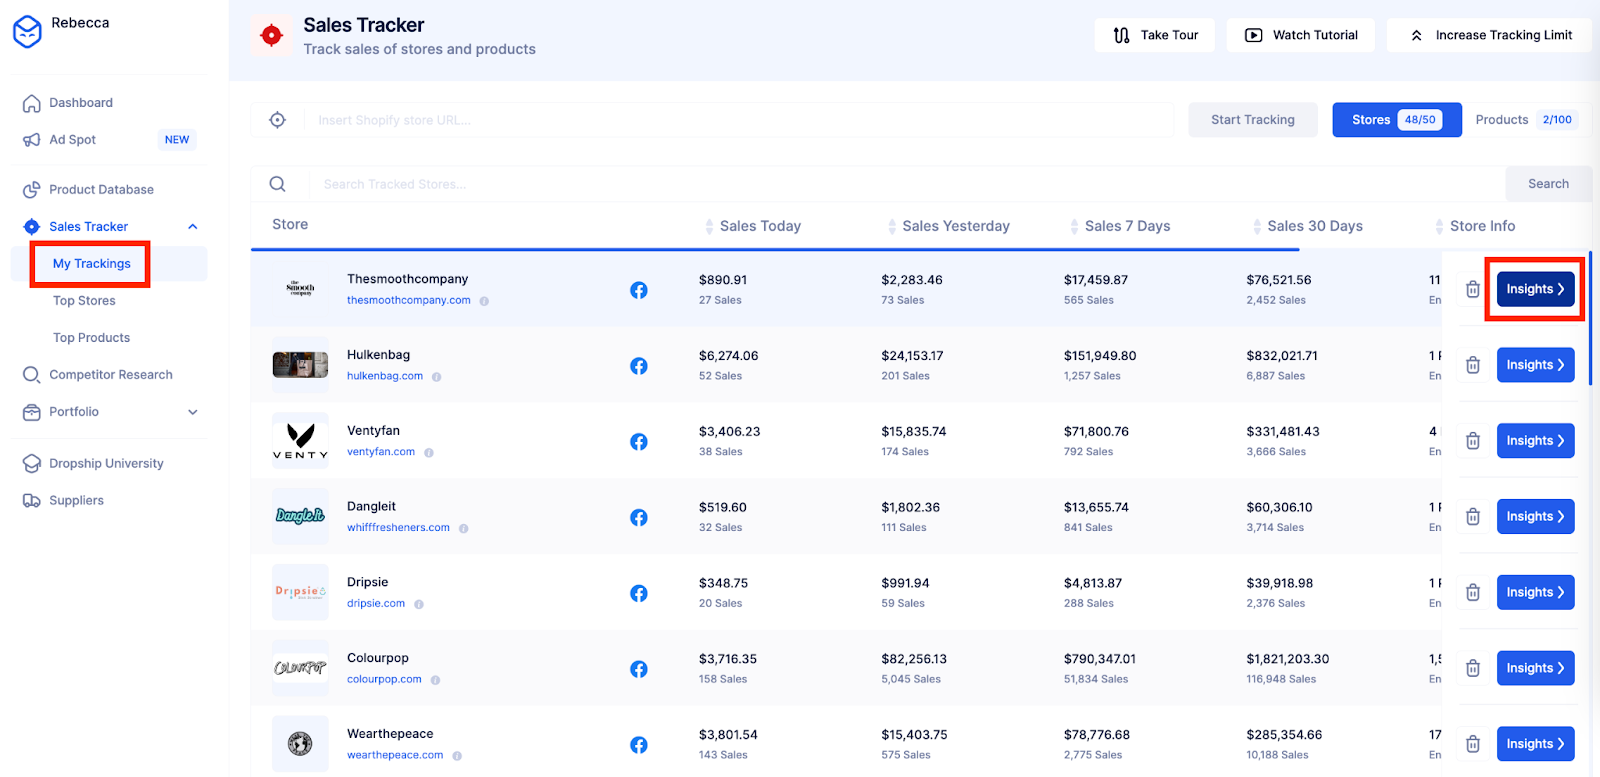Open the Facebook icon for Dangleit
The height and width of the screenshot is (777, 1600).
(x=639, y=518)
